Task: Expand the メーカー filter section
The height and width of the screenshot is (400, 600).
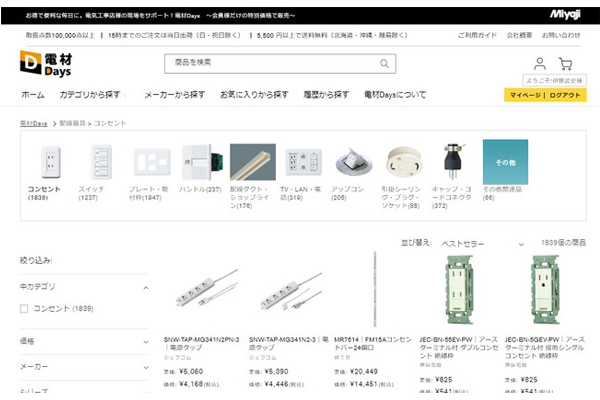Action: [145, 367]
